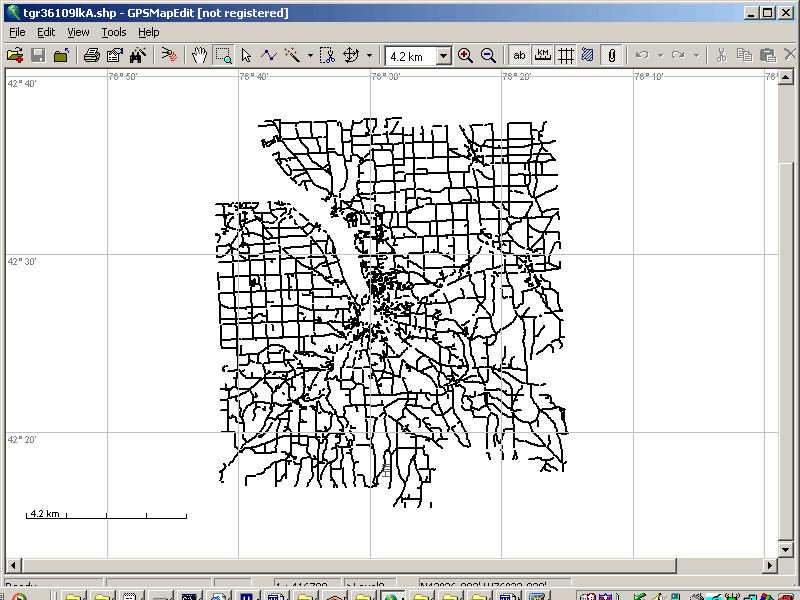Open the File menu
The image size is (800, 600).
pyautogui.click(x=17, y=32)
